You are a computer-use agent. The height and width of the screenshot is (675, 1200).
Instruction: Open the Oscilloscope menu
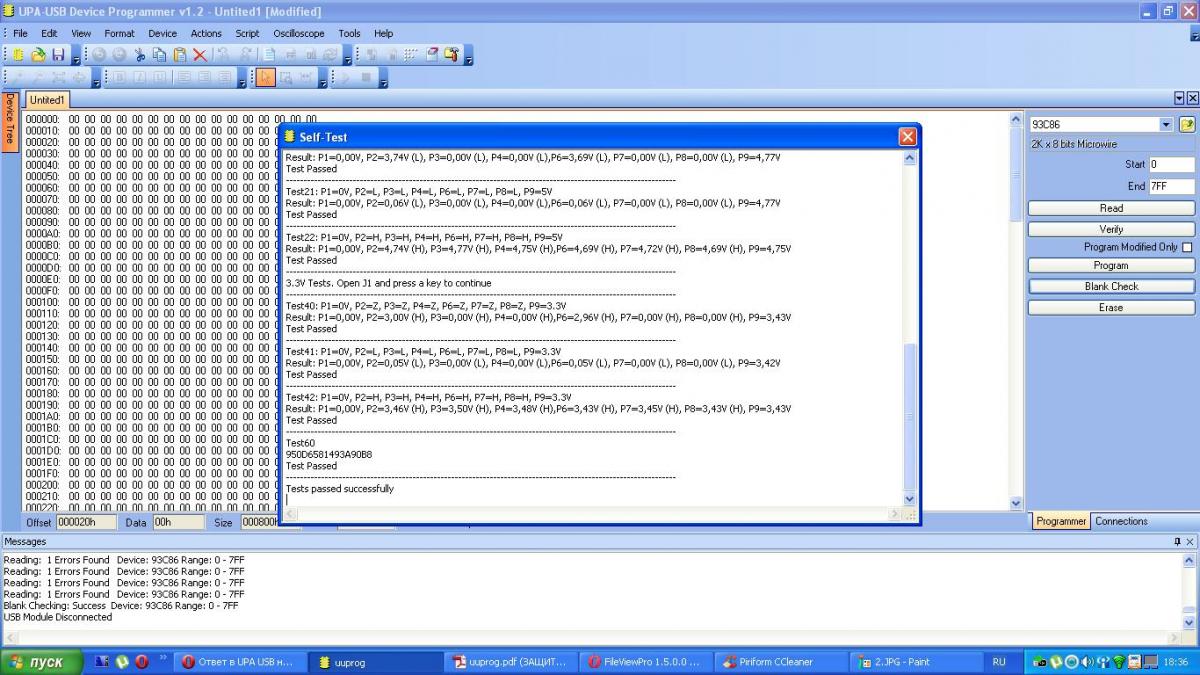[299, 33]
